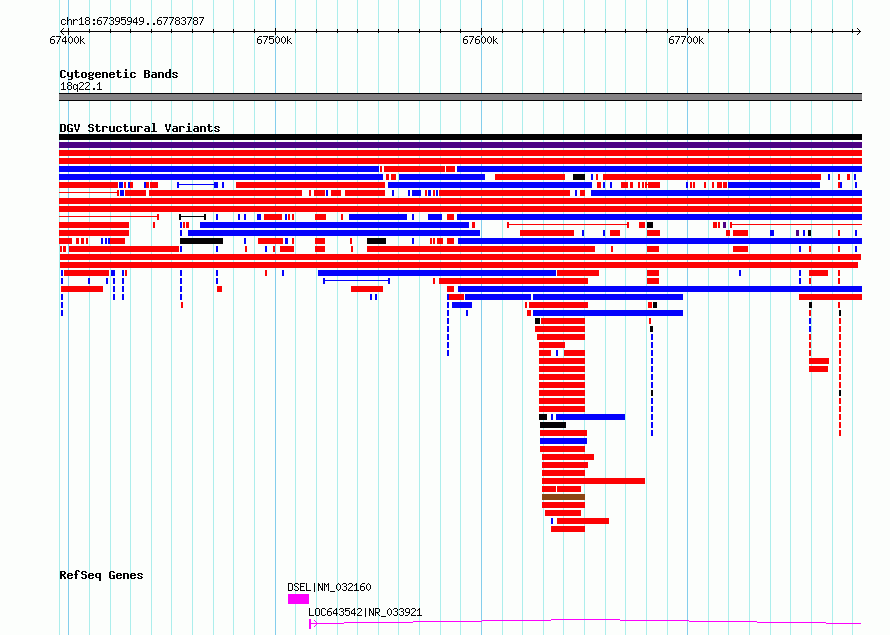Click the 67400k ruler tick label
Viewport: 890px width, 635px height.
pyautogui.click(x=67, y=40)
